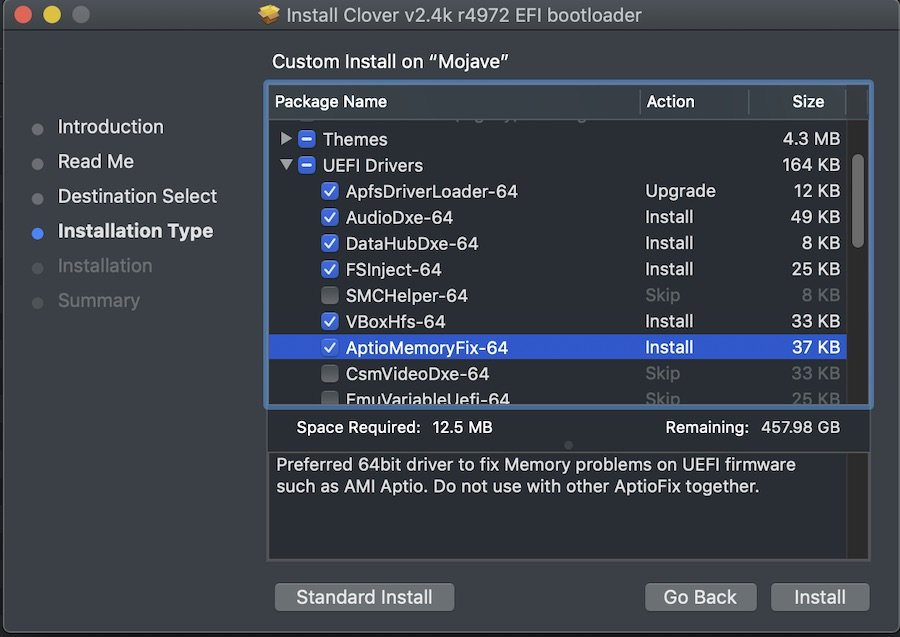This screenshot has width=900, height=637.
Task: Click the UEFI Drivers row label
Action: click(x=373, y=165)
